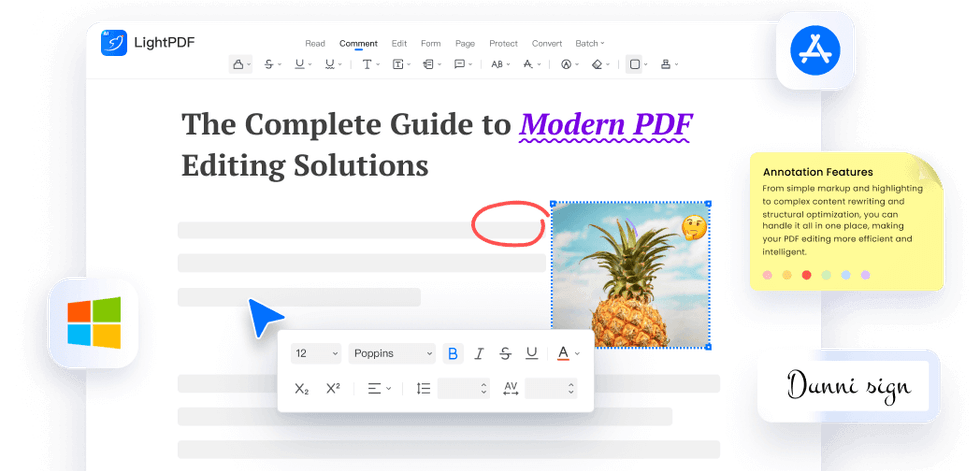Screen dimensions: 980x471
Task: Select the strikeout A text tool
Action: pos(528,64)
